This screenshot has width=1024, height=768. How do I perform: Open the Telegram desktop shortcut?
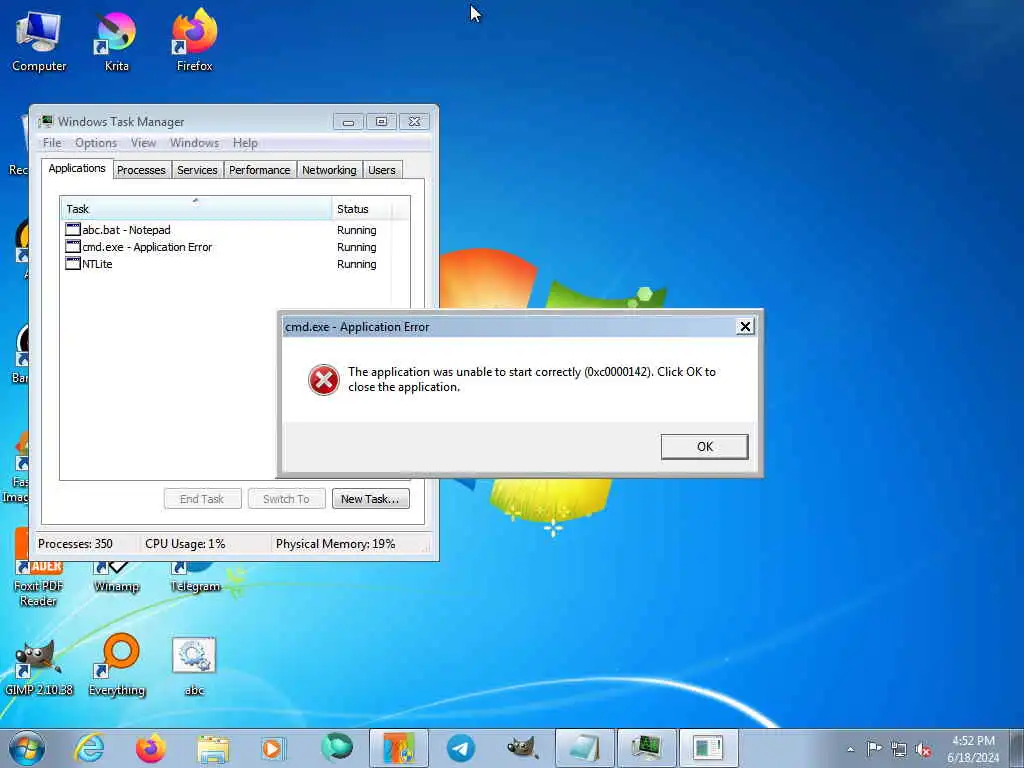[x=195, y=577]
